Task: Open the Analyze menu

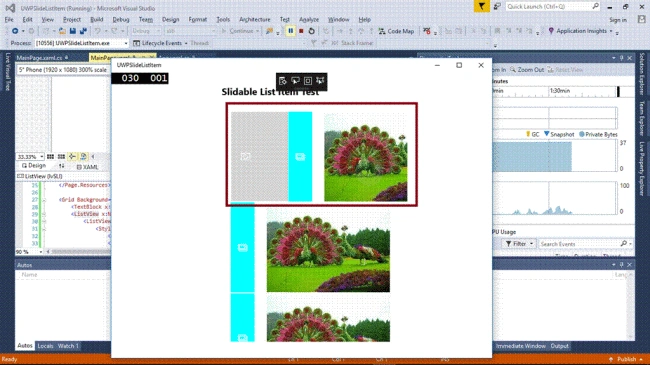Action: pyautogui.click(x=309, y=19)
